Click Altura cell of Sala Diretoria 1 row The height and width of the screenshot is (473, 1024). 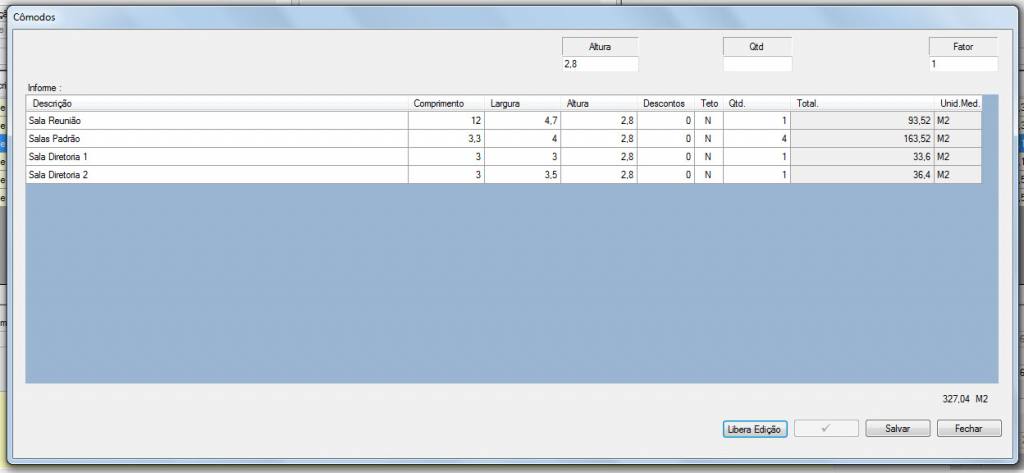tap(598, 157)
